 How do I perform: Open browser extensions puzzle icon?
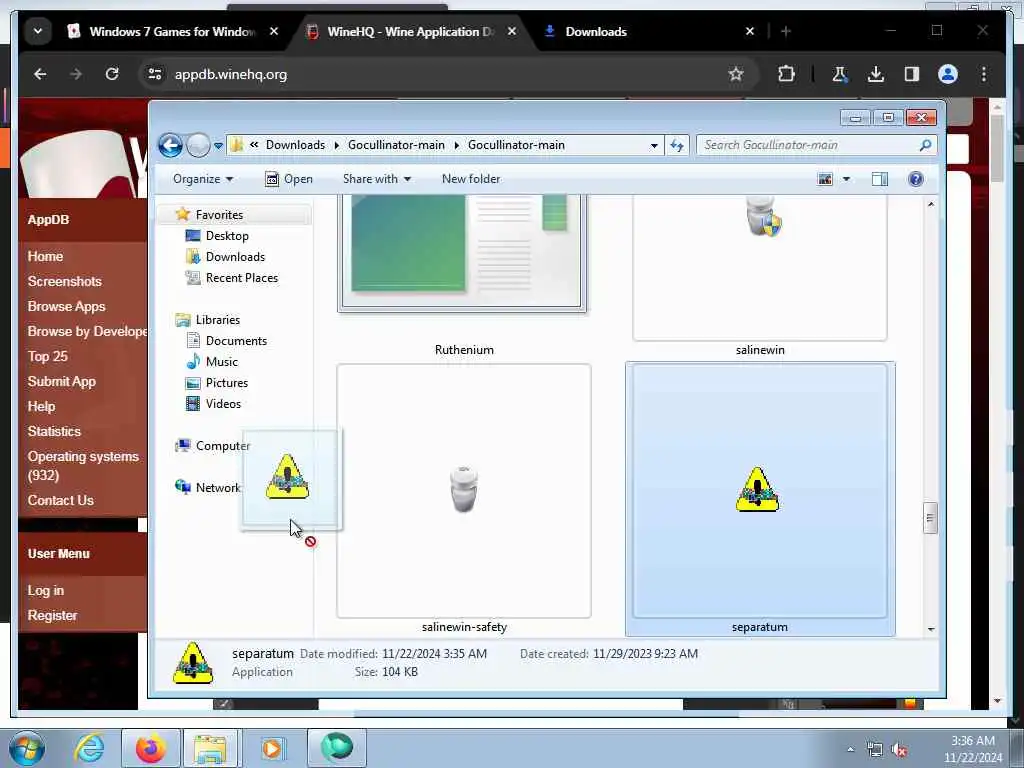tap(786, 74)
